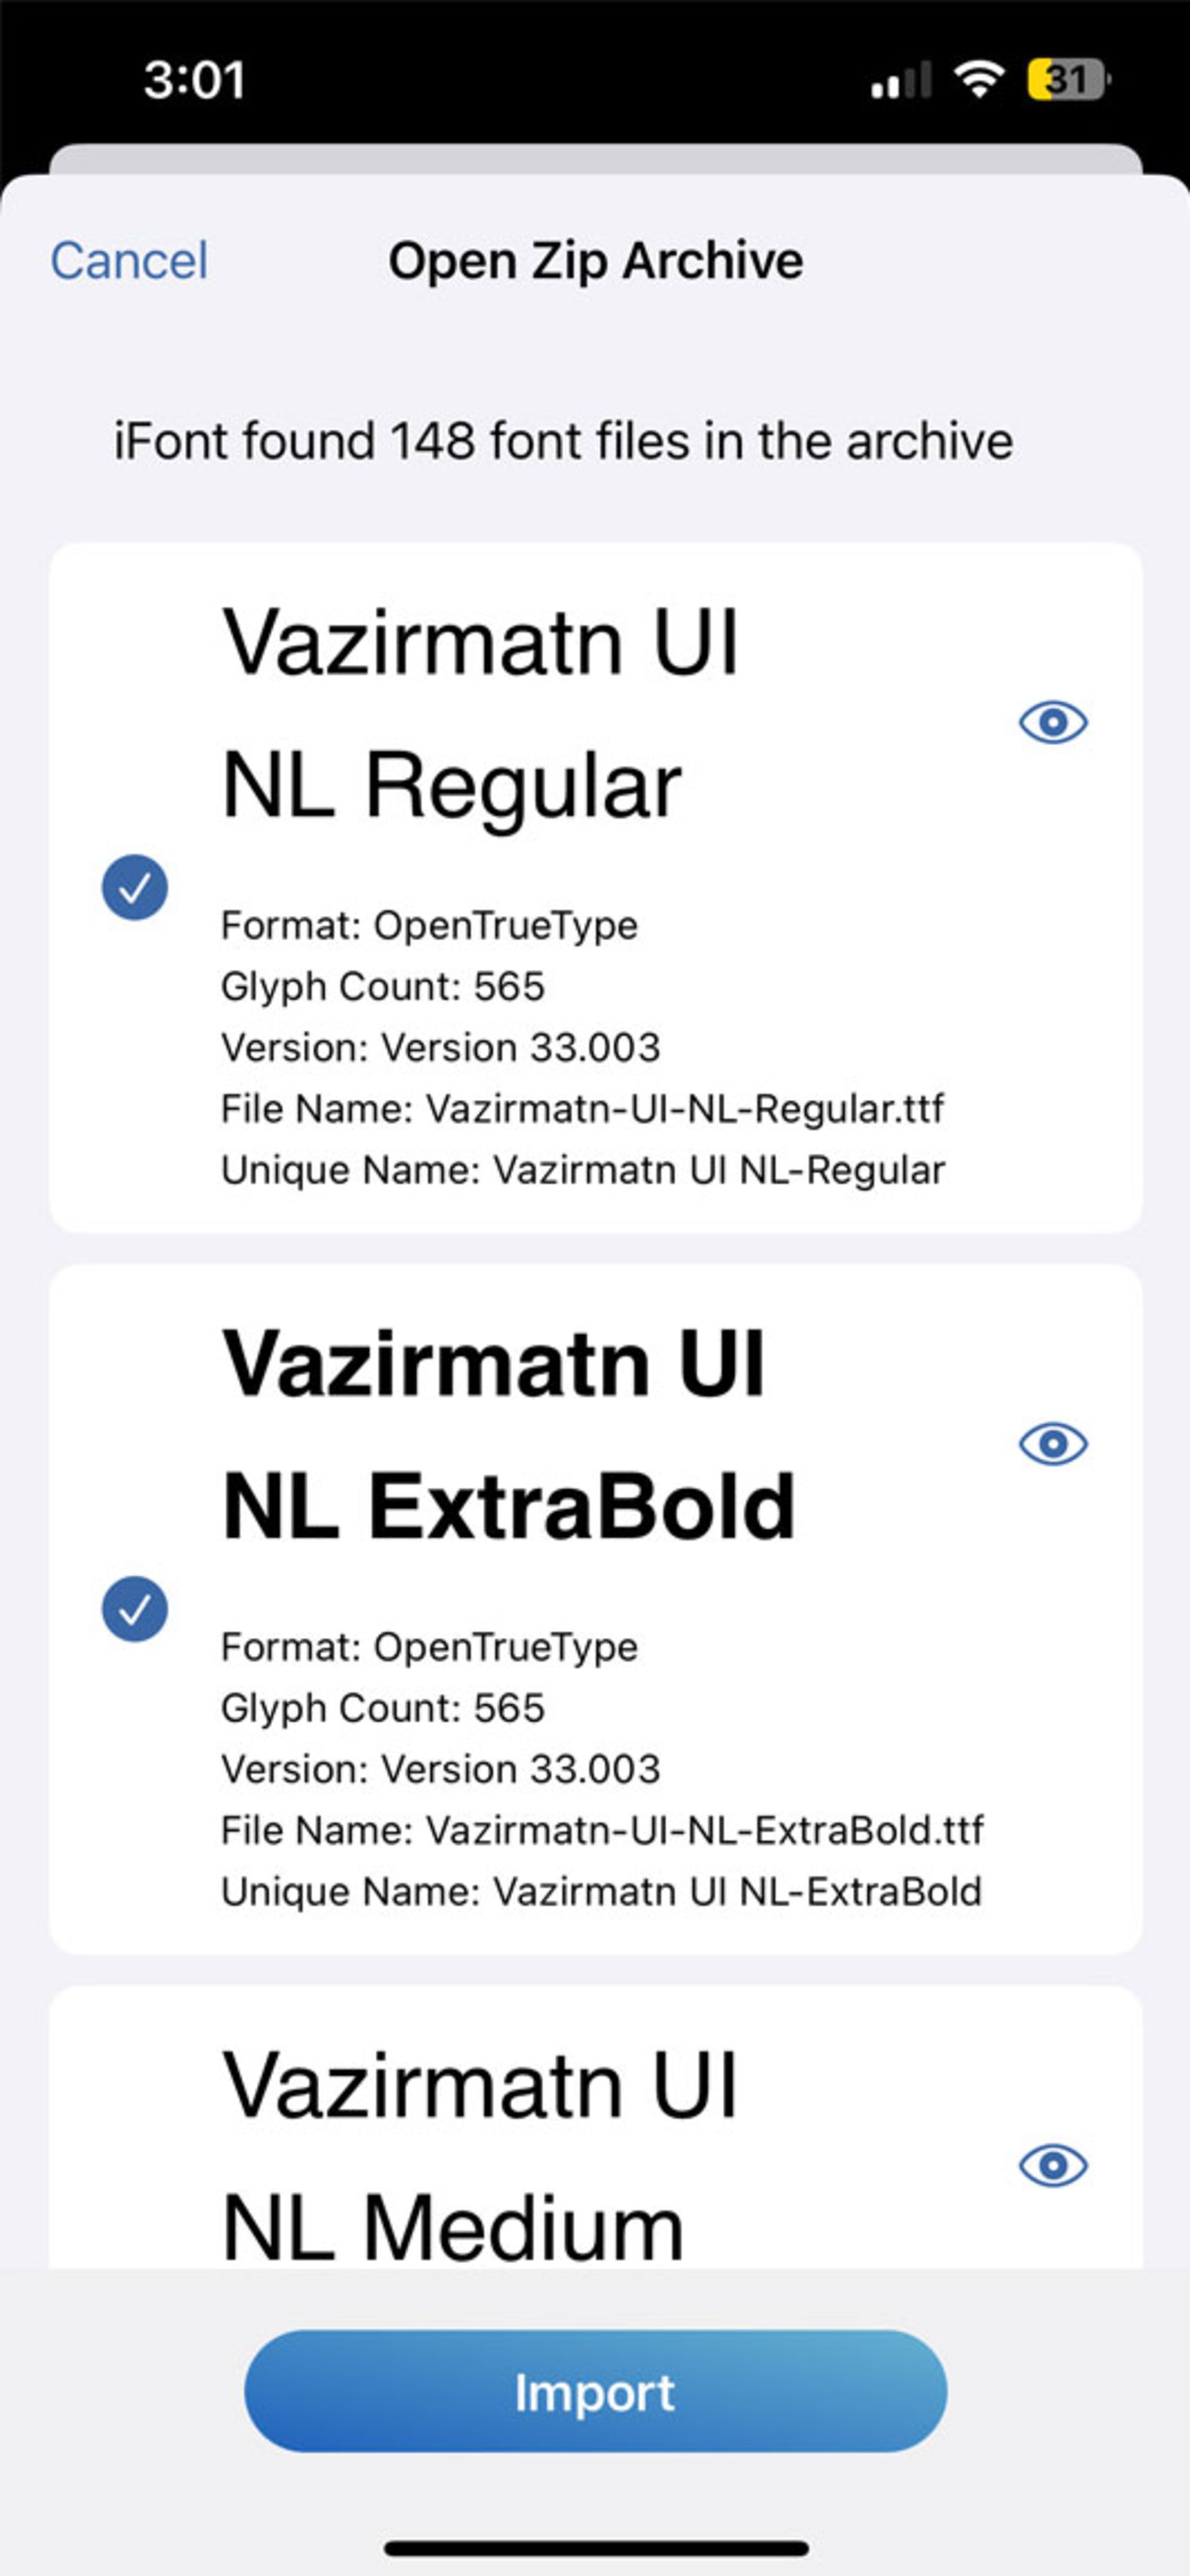Tap the Wi-Fi status icon

point(980,79)
